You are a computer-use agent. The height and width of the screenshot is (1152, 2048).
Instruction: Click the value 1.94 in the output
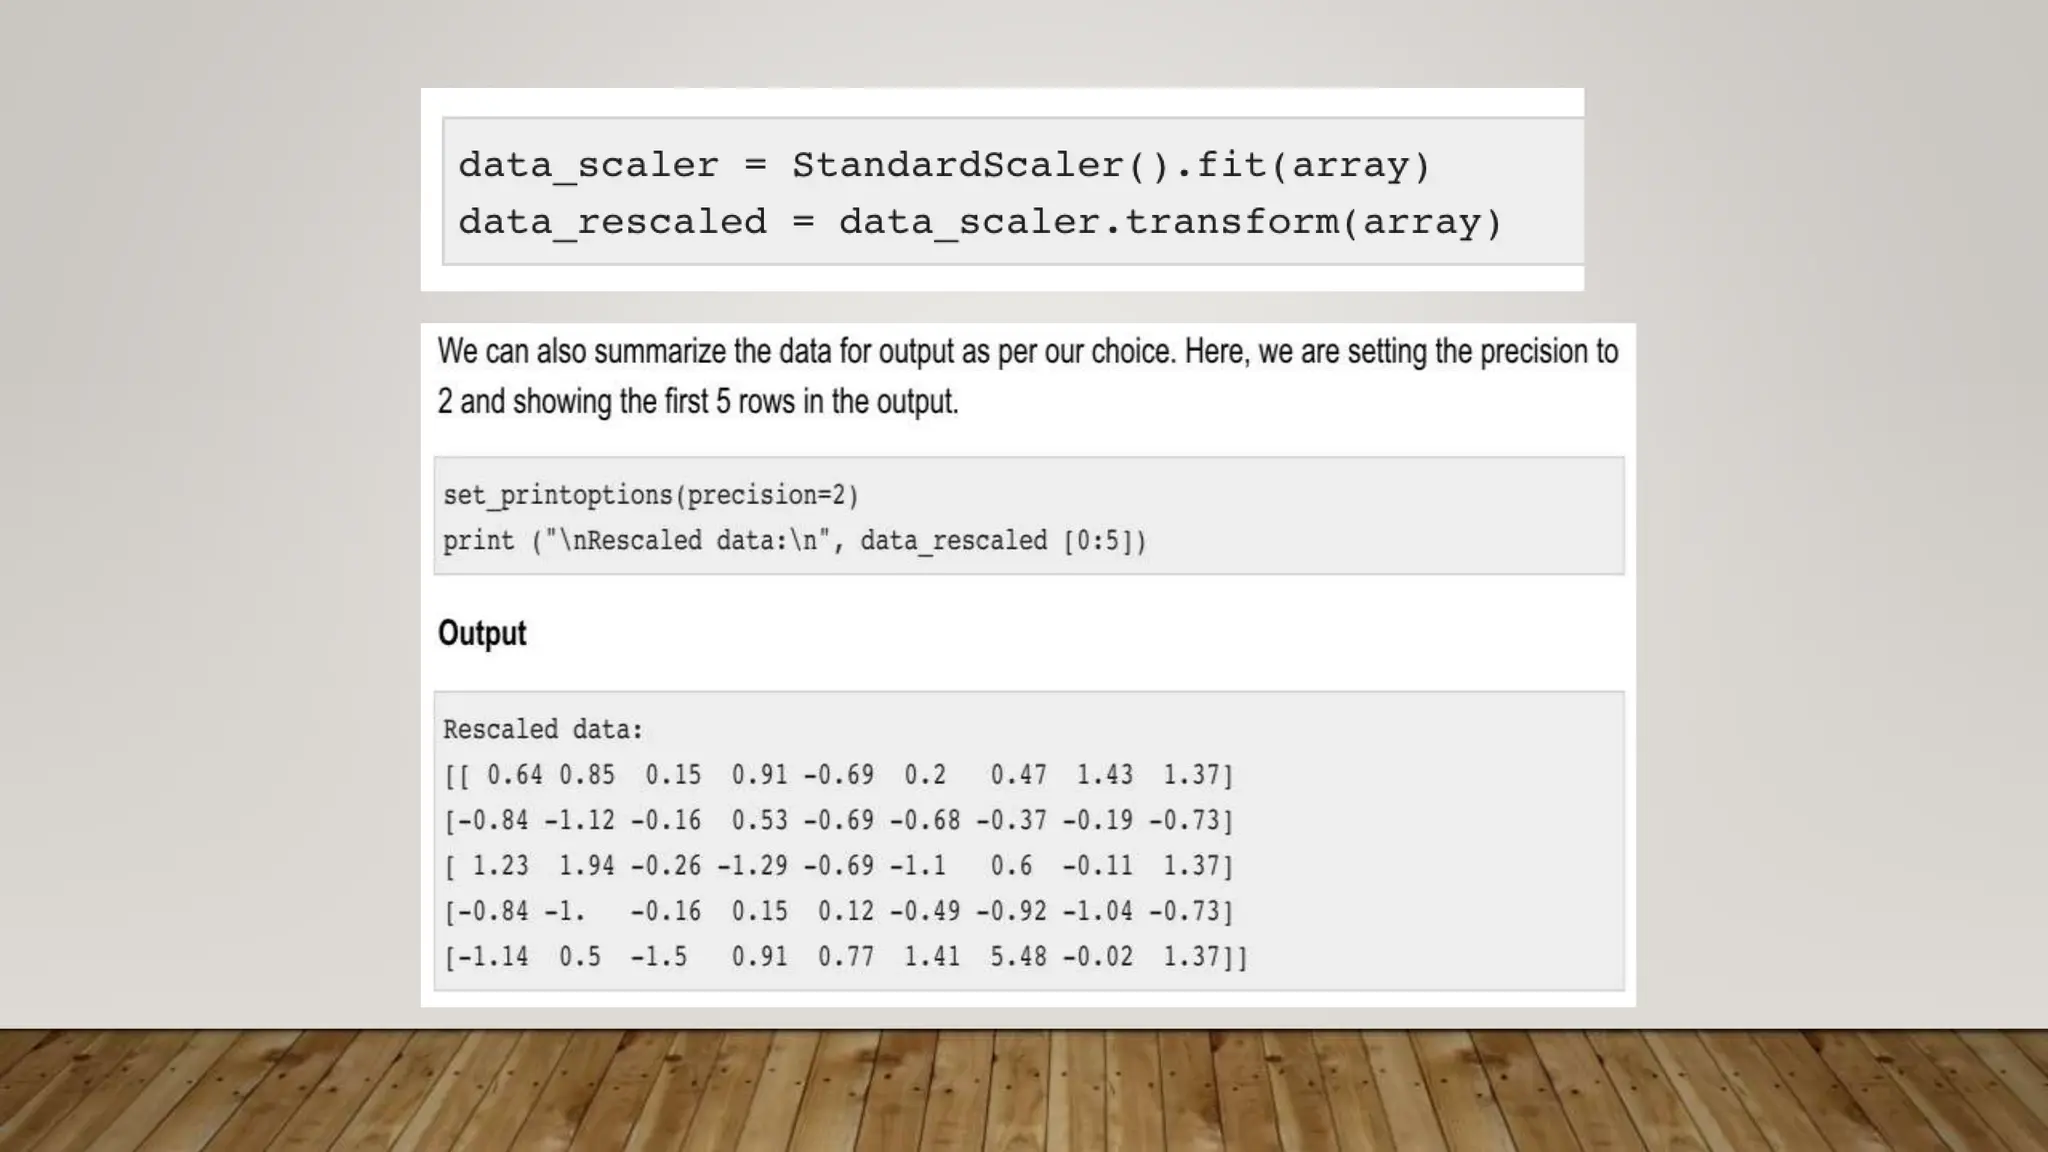586,866
